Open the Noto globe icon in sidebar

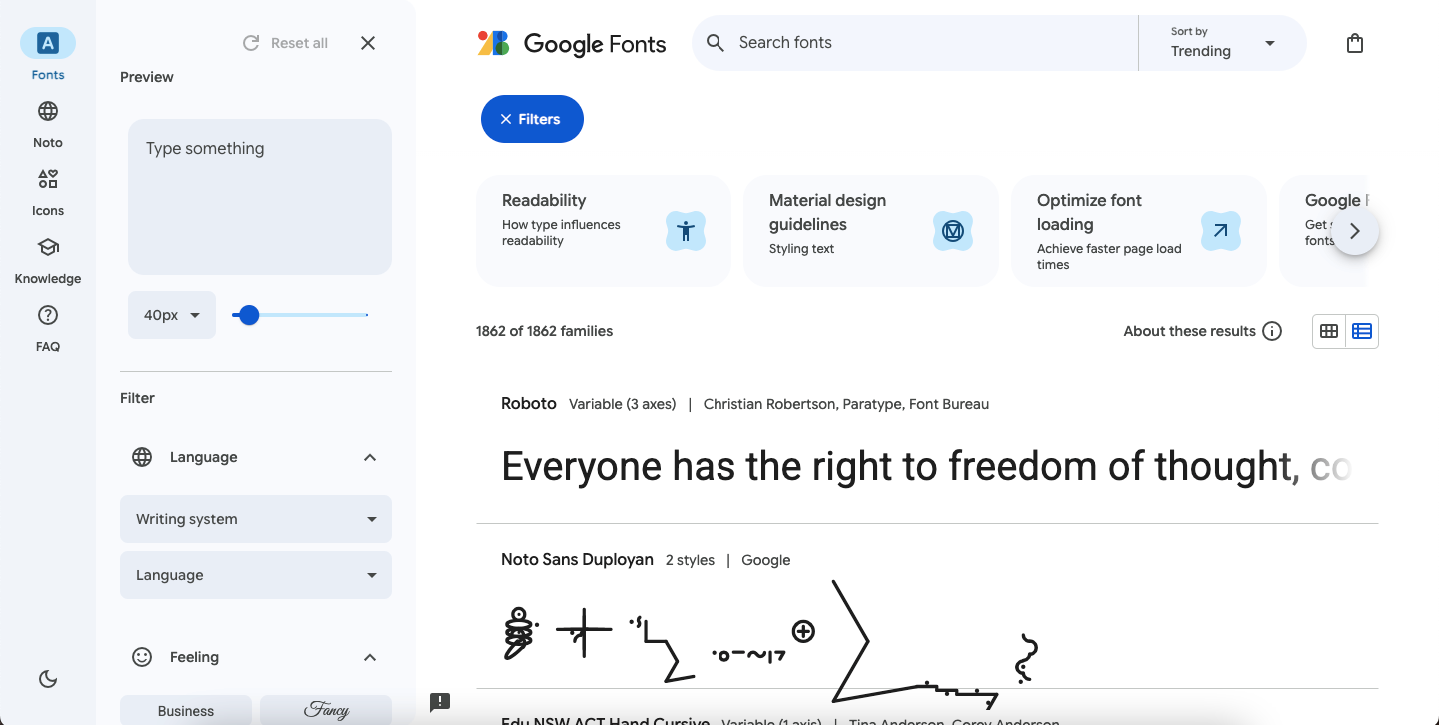point(48,111)
